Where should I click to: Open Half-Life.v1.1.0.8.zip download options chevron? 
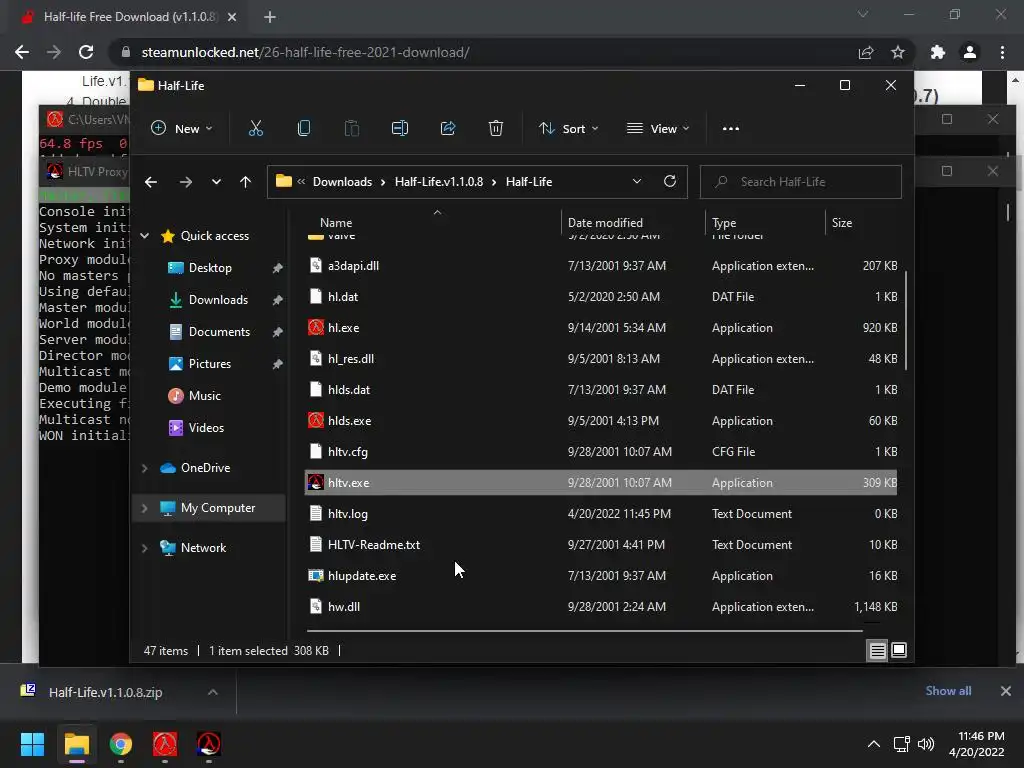click(x=213, y=692)
